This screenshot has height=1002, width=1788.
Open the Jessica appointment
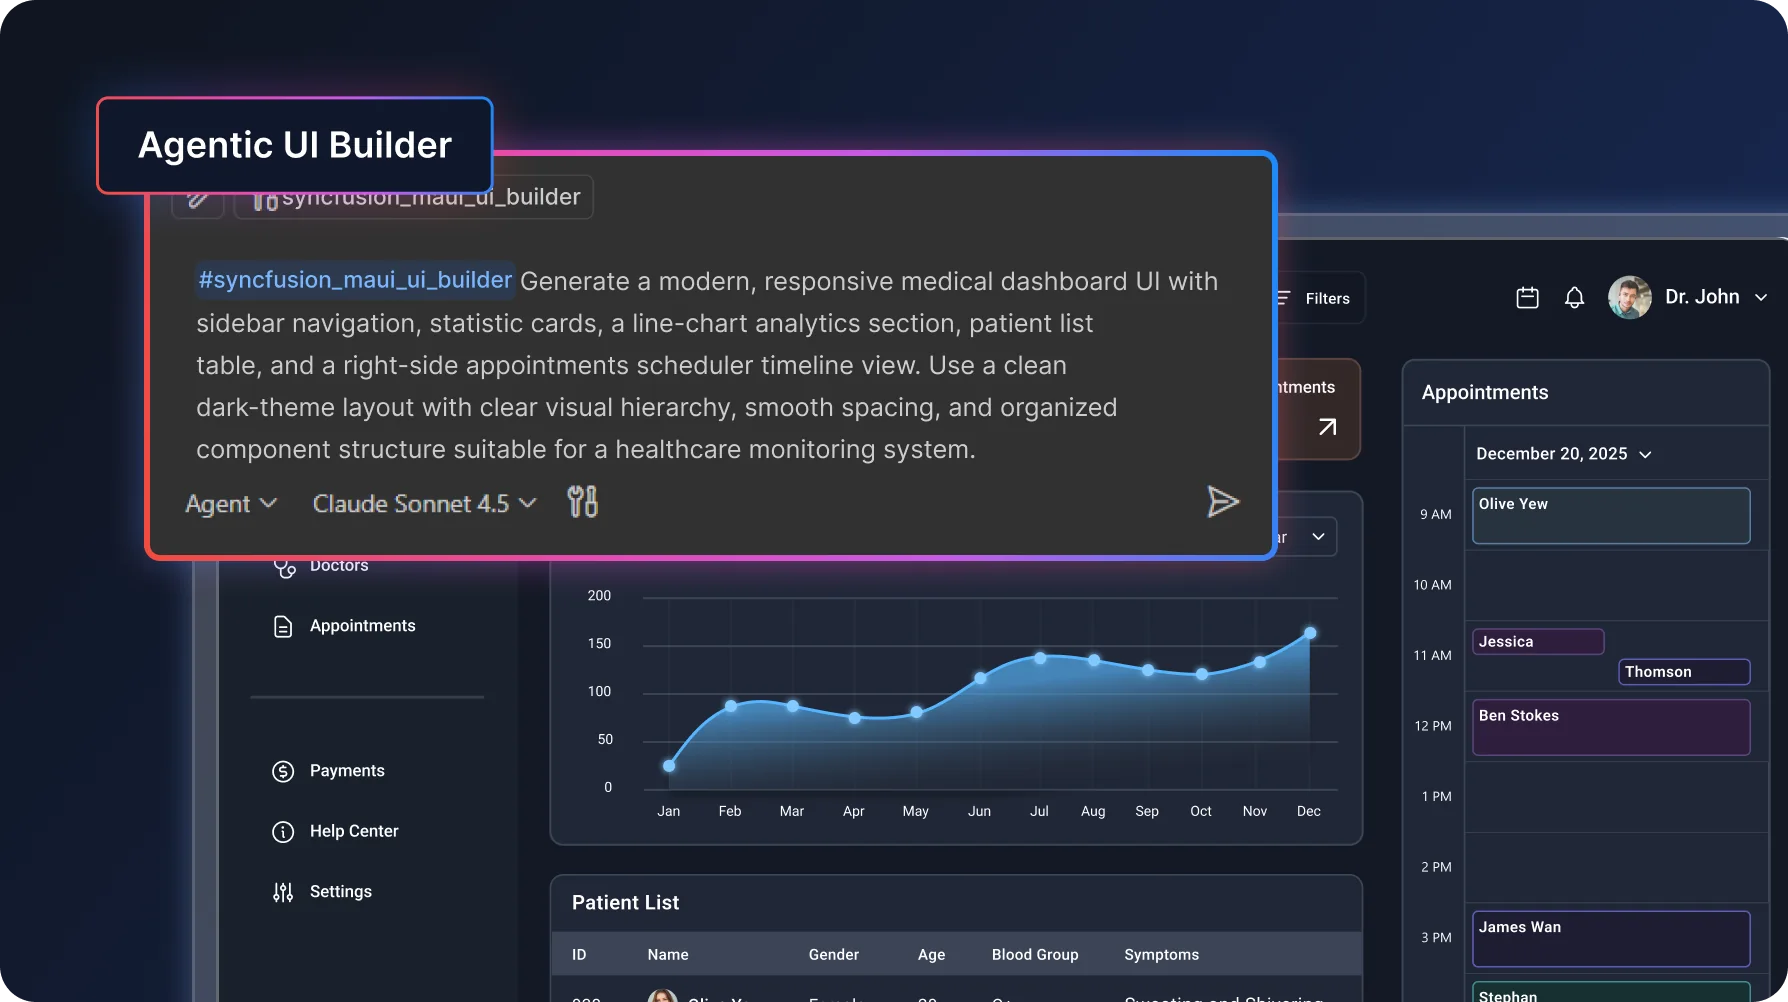1538,642
